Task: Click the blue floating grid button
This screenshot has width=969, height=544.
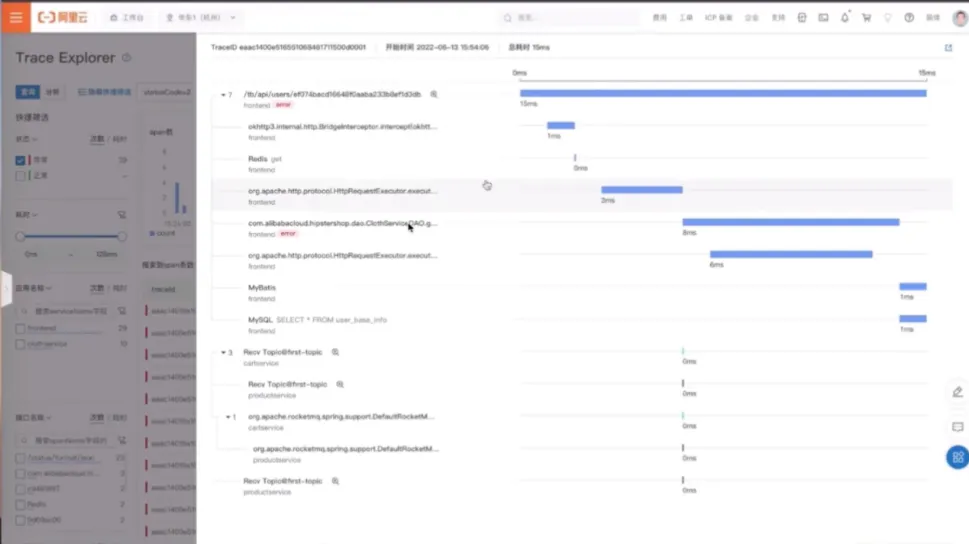Action: 957,457
